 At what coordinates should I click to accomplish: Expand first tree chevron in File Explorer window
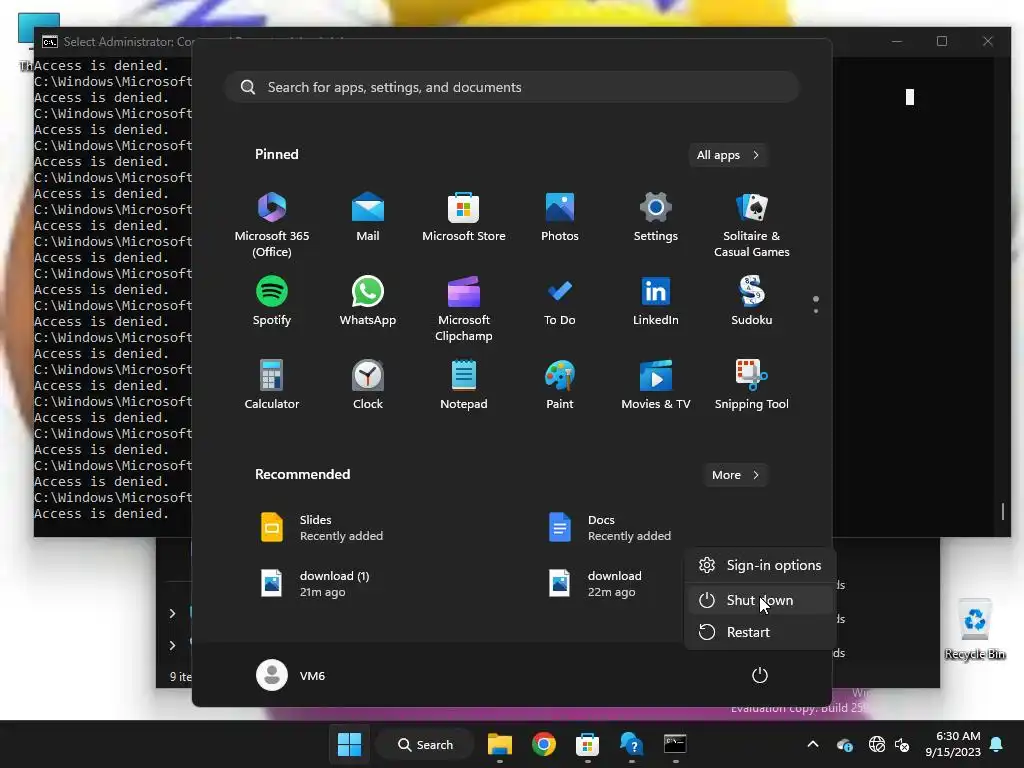click(172, 613)
